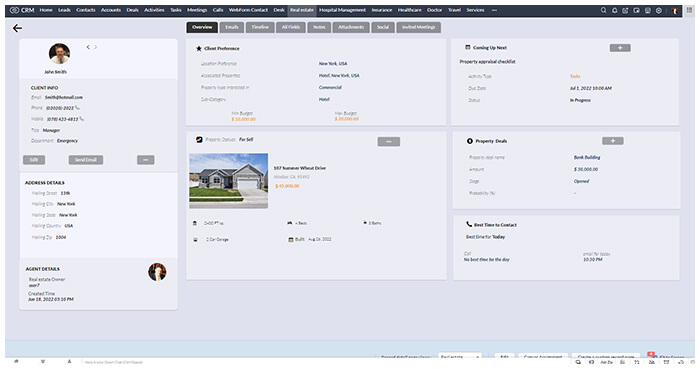Switch to the Attachments tab
The height and width of the screenshot is (369, 700).
[351, 27]
